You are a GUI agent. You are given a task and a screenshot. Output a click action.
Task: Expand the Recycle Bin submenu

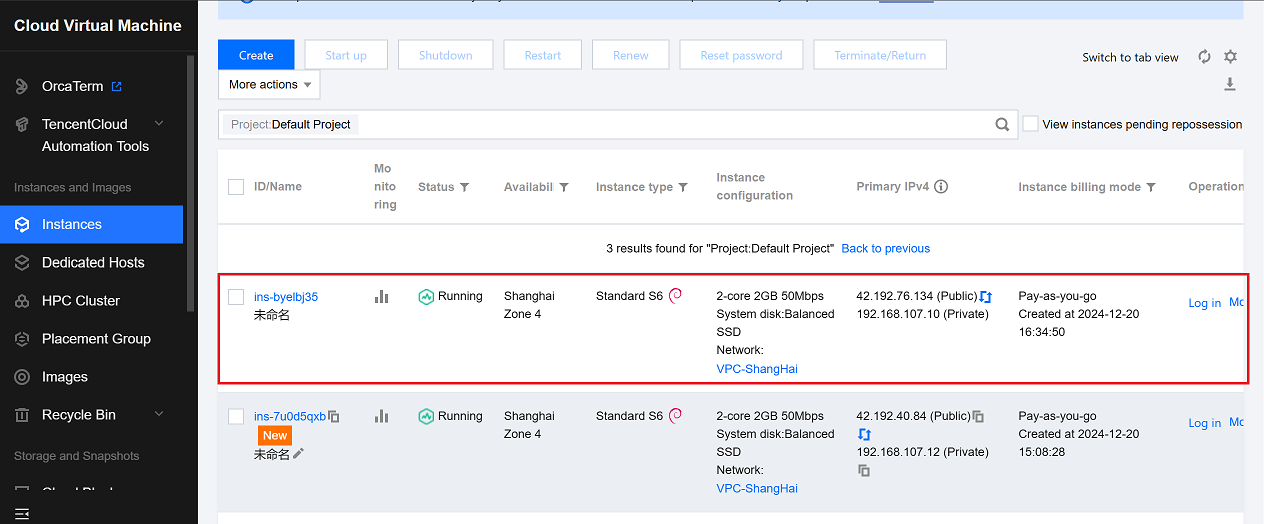(159, 414)
